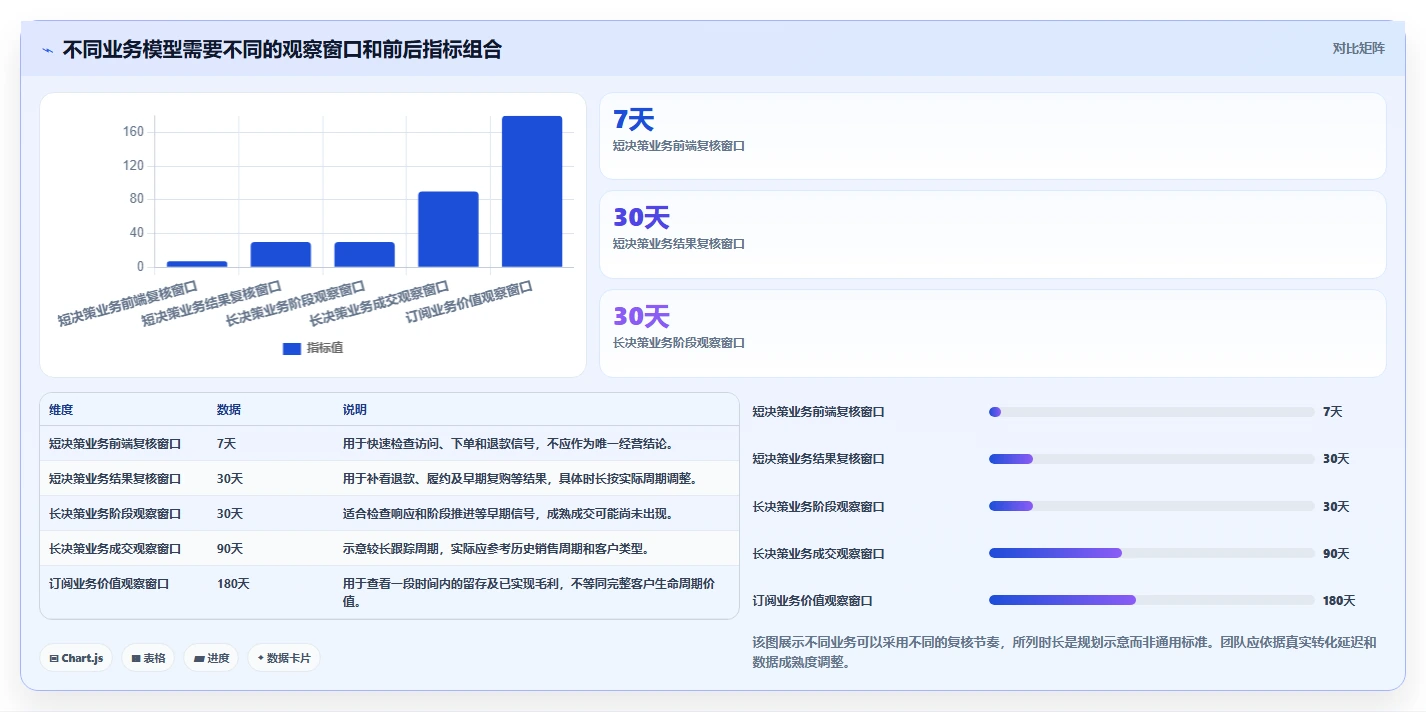Click the 数据卡片 chip

(x=284, y=658)
